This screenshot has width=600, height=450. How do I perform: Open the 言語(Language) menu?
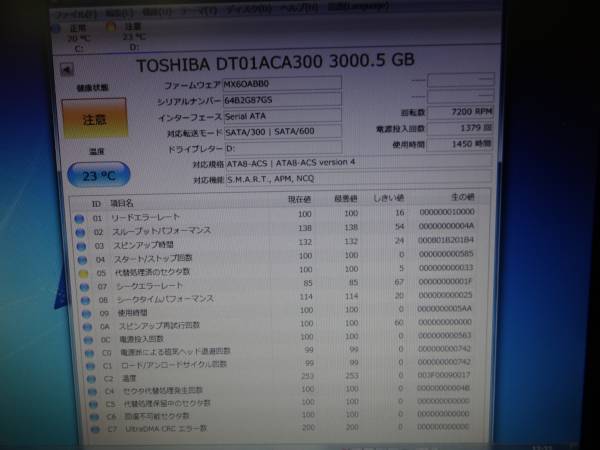pyautogui.click(x=359, y=7)
